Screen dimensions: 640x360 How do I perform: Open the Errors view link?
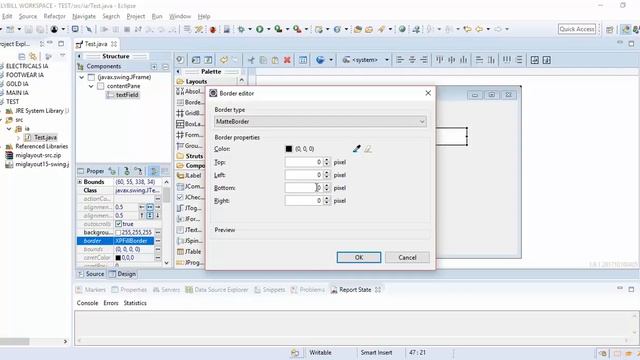click(x=111, y=303)
